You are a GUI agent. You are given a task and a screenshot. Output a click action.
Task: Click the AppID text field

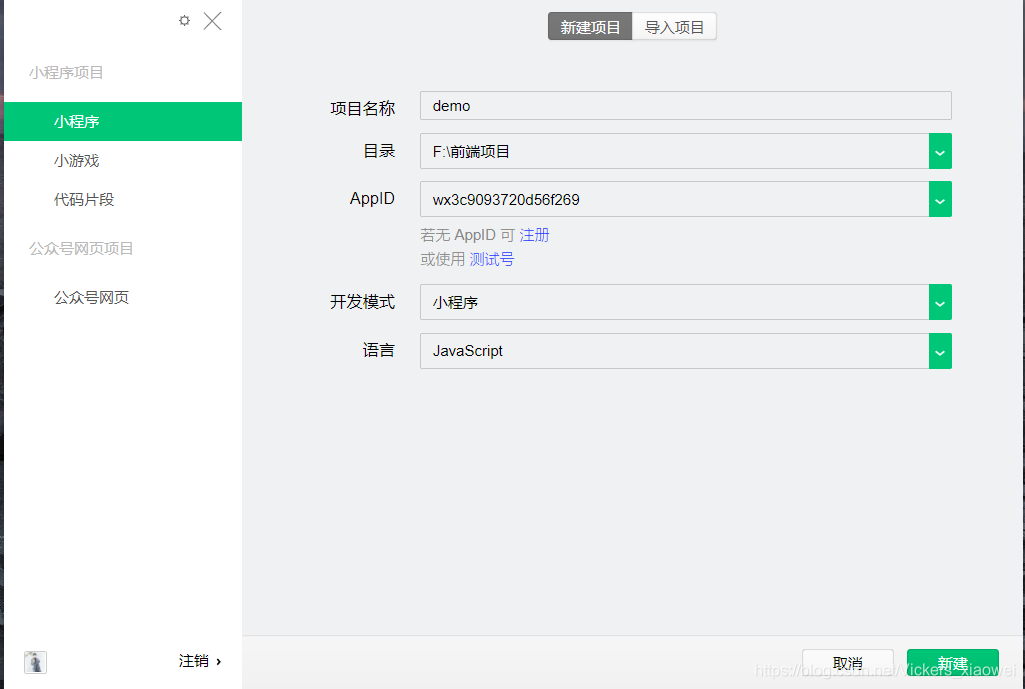click(675, 199)
